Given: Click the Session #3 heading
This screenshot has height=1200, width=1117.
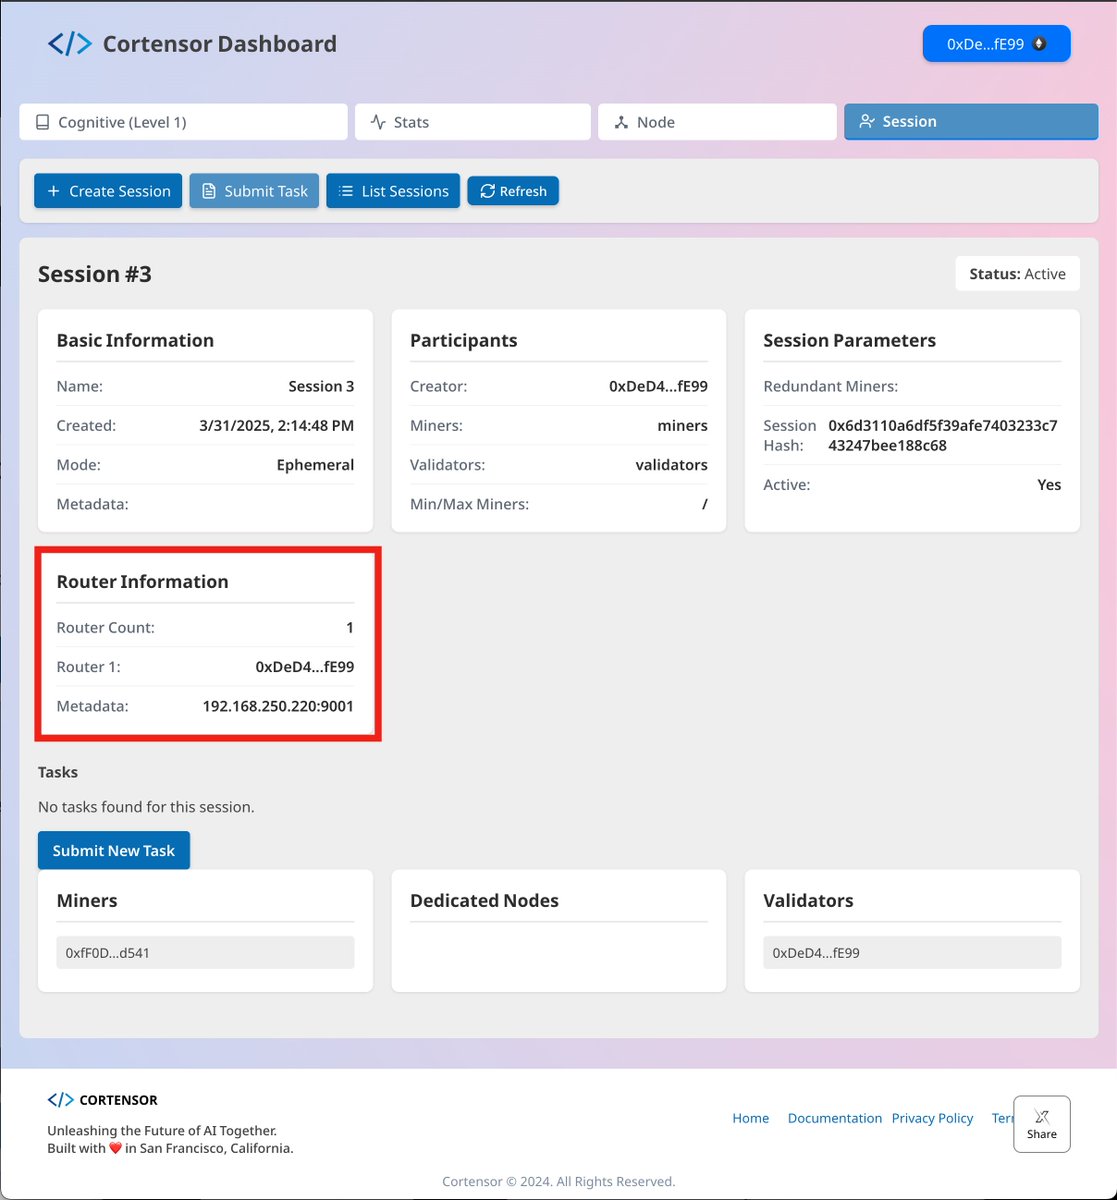Looking at the screenshot, I should coord(95,274).
